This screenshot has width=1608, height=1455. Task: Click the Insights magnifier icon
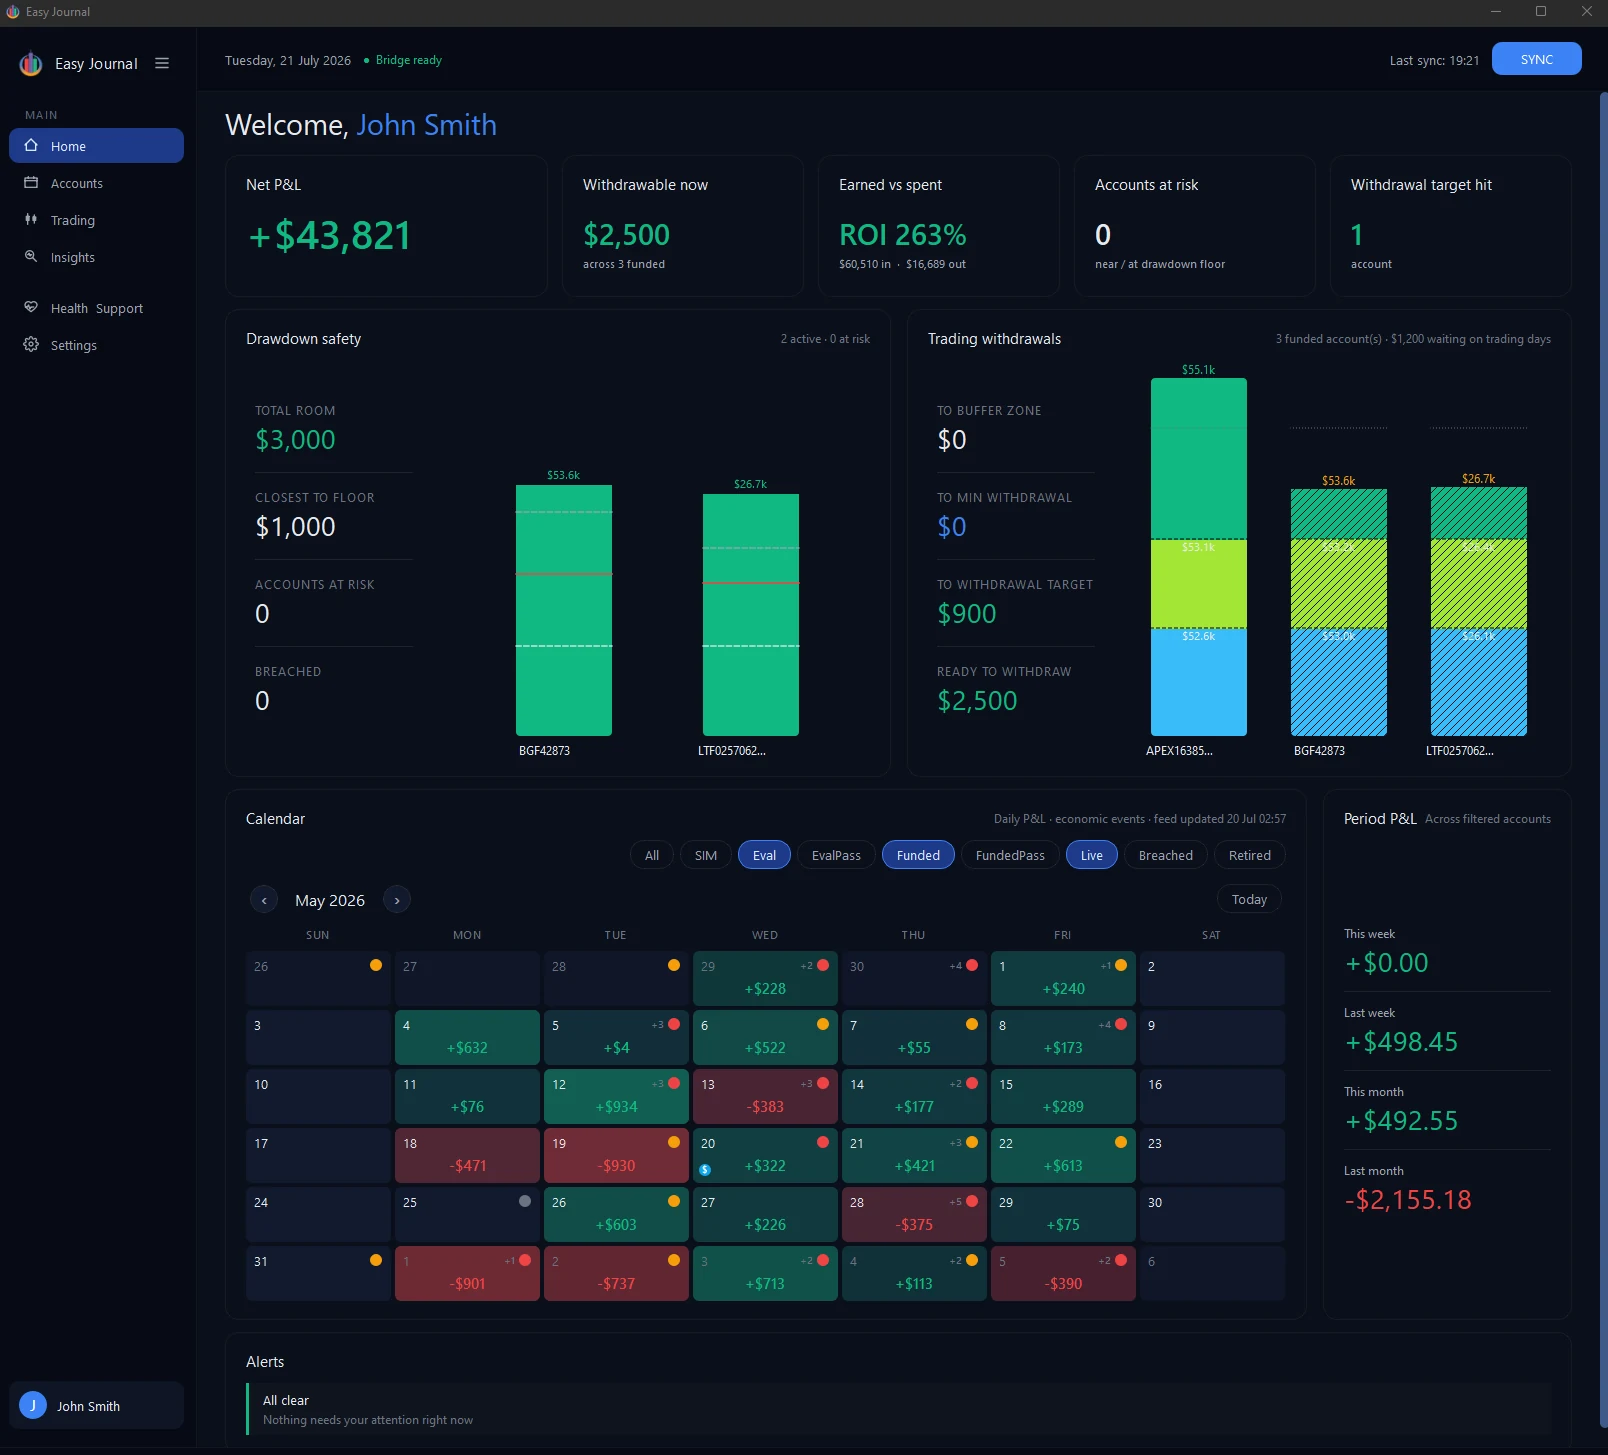(x=31, y=257)
